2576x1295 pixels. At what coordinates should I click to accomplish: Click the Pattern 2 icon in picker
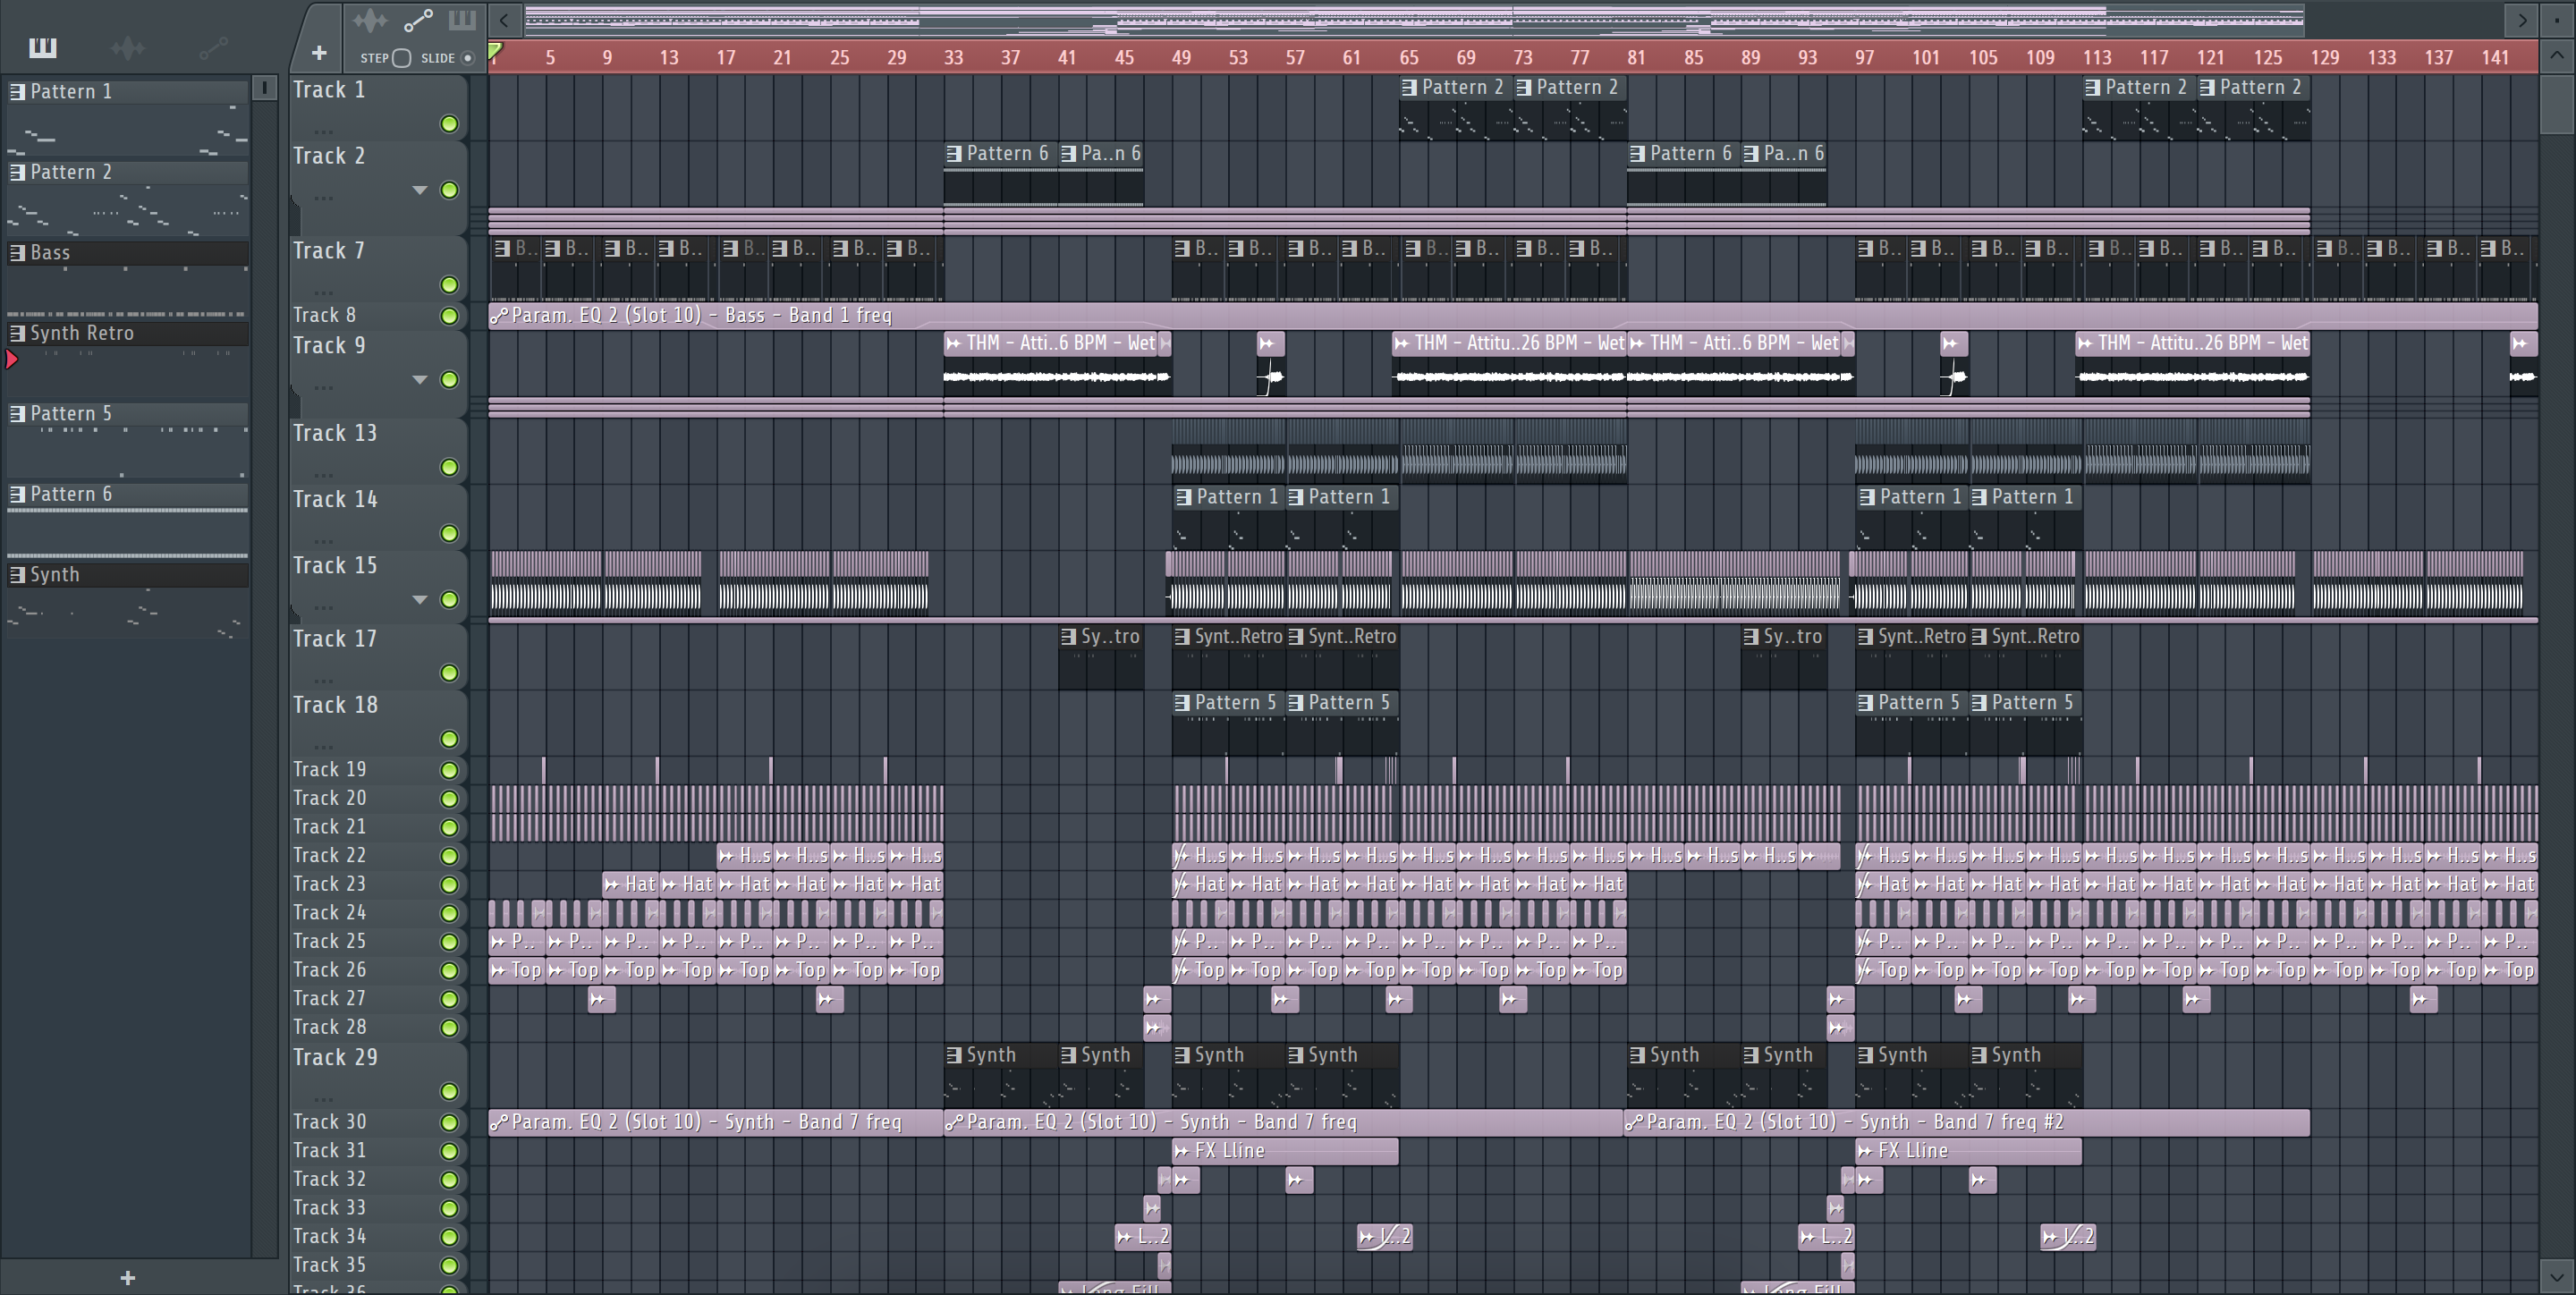coord(17,172)
